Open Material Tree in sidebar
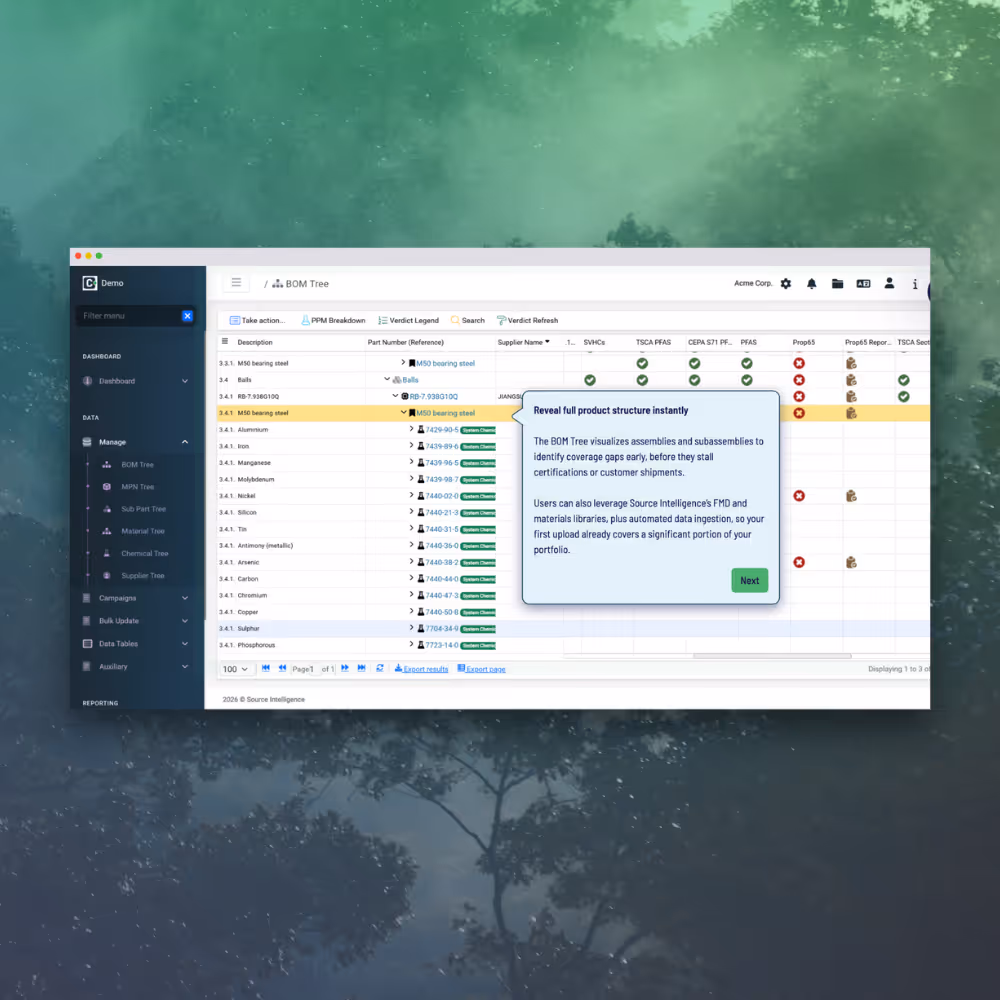The height and width of the screenshot is (1000, 1000). (142, 531)
